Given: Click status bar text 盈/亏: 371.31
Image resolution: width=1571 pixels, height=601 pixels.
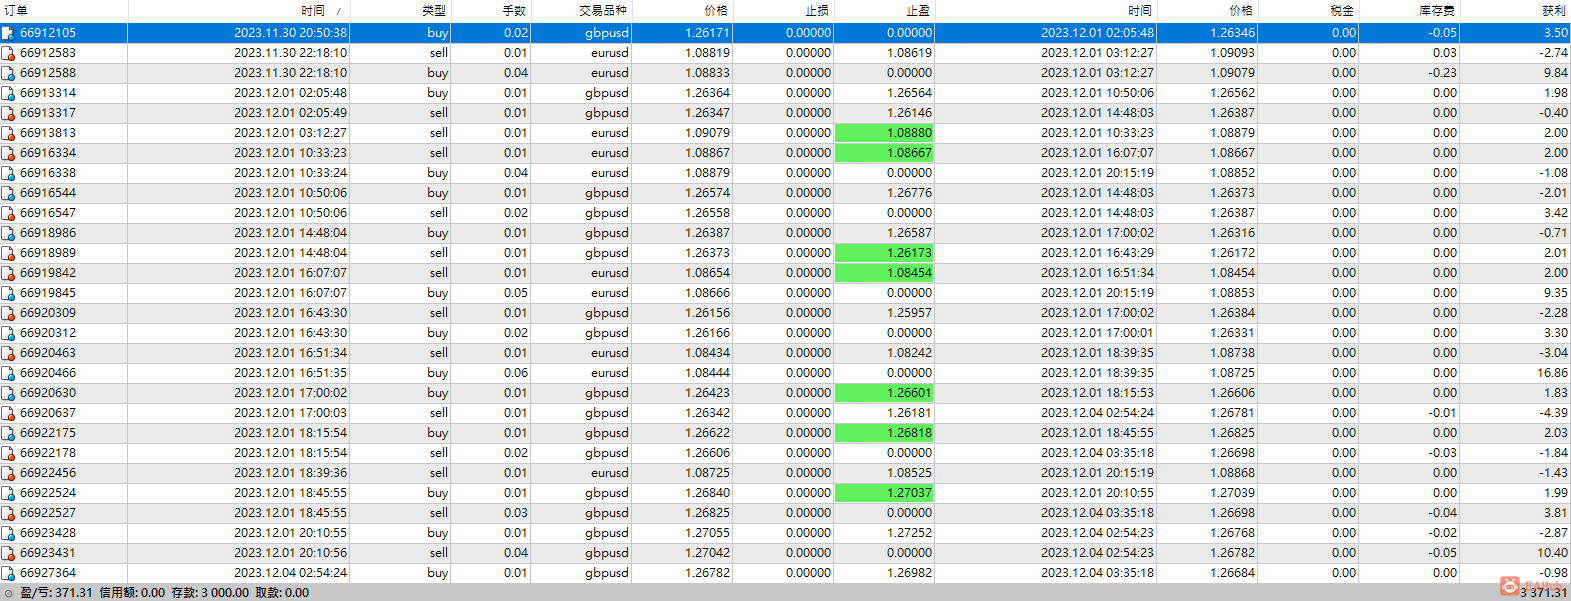Looking at the screenshot, I should 56,593.
